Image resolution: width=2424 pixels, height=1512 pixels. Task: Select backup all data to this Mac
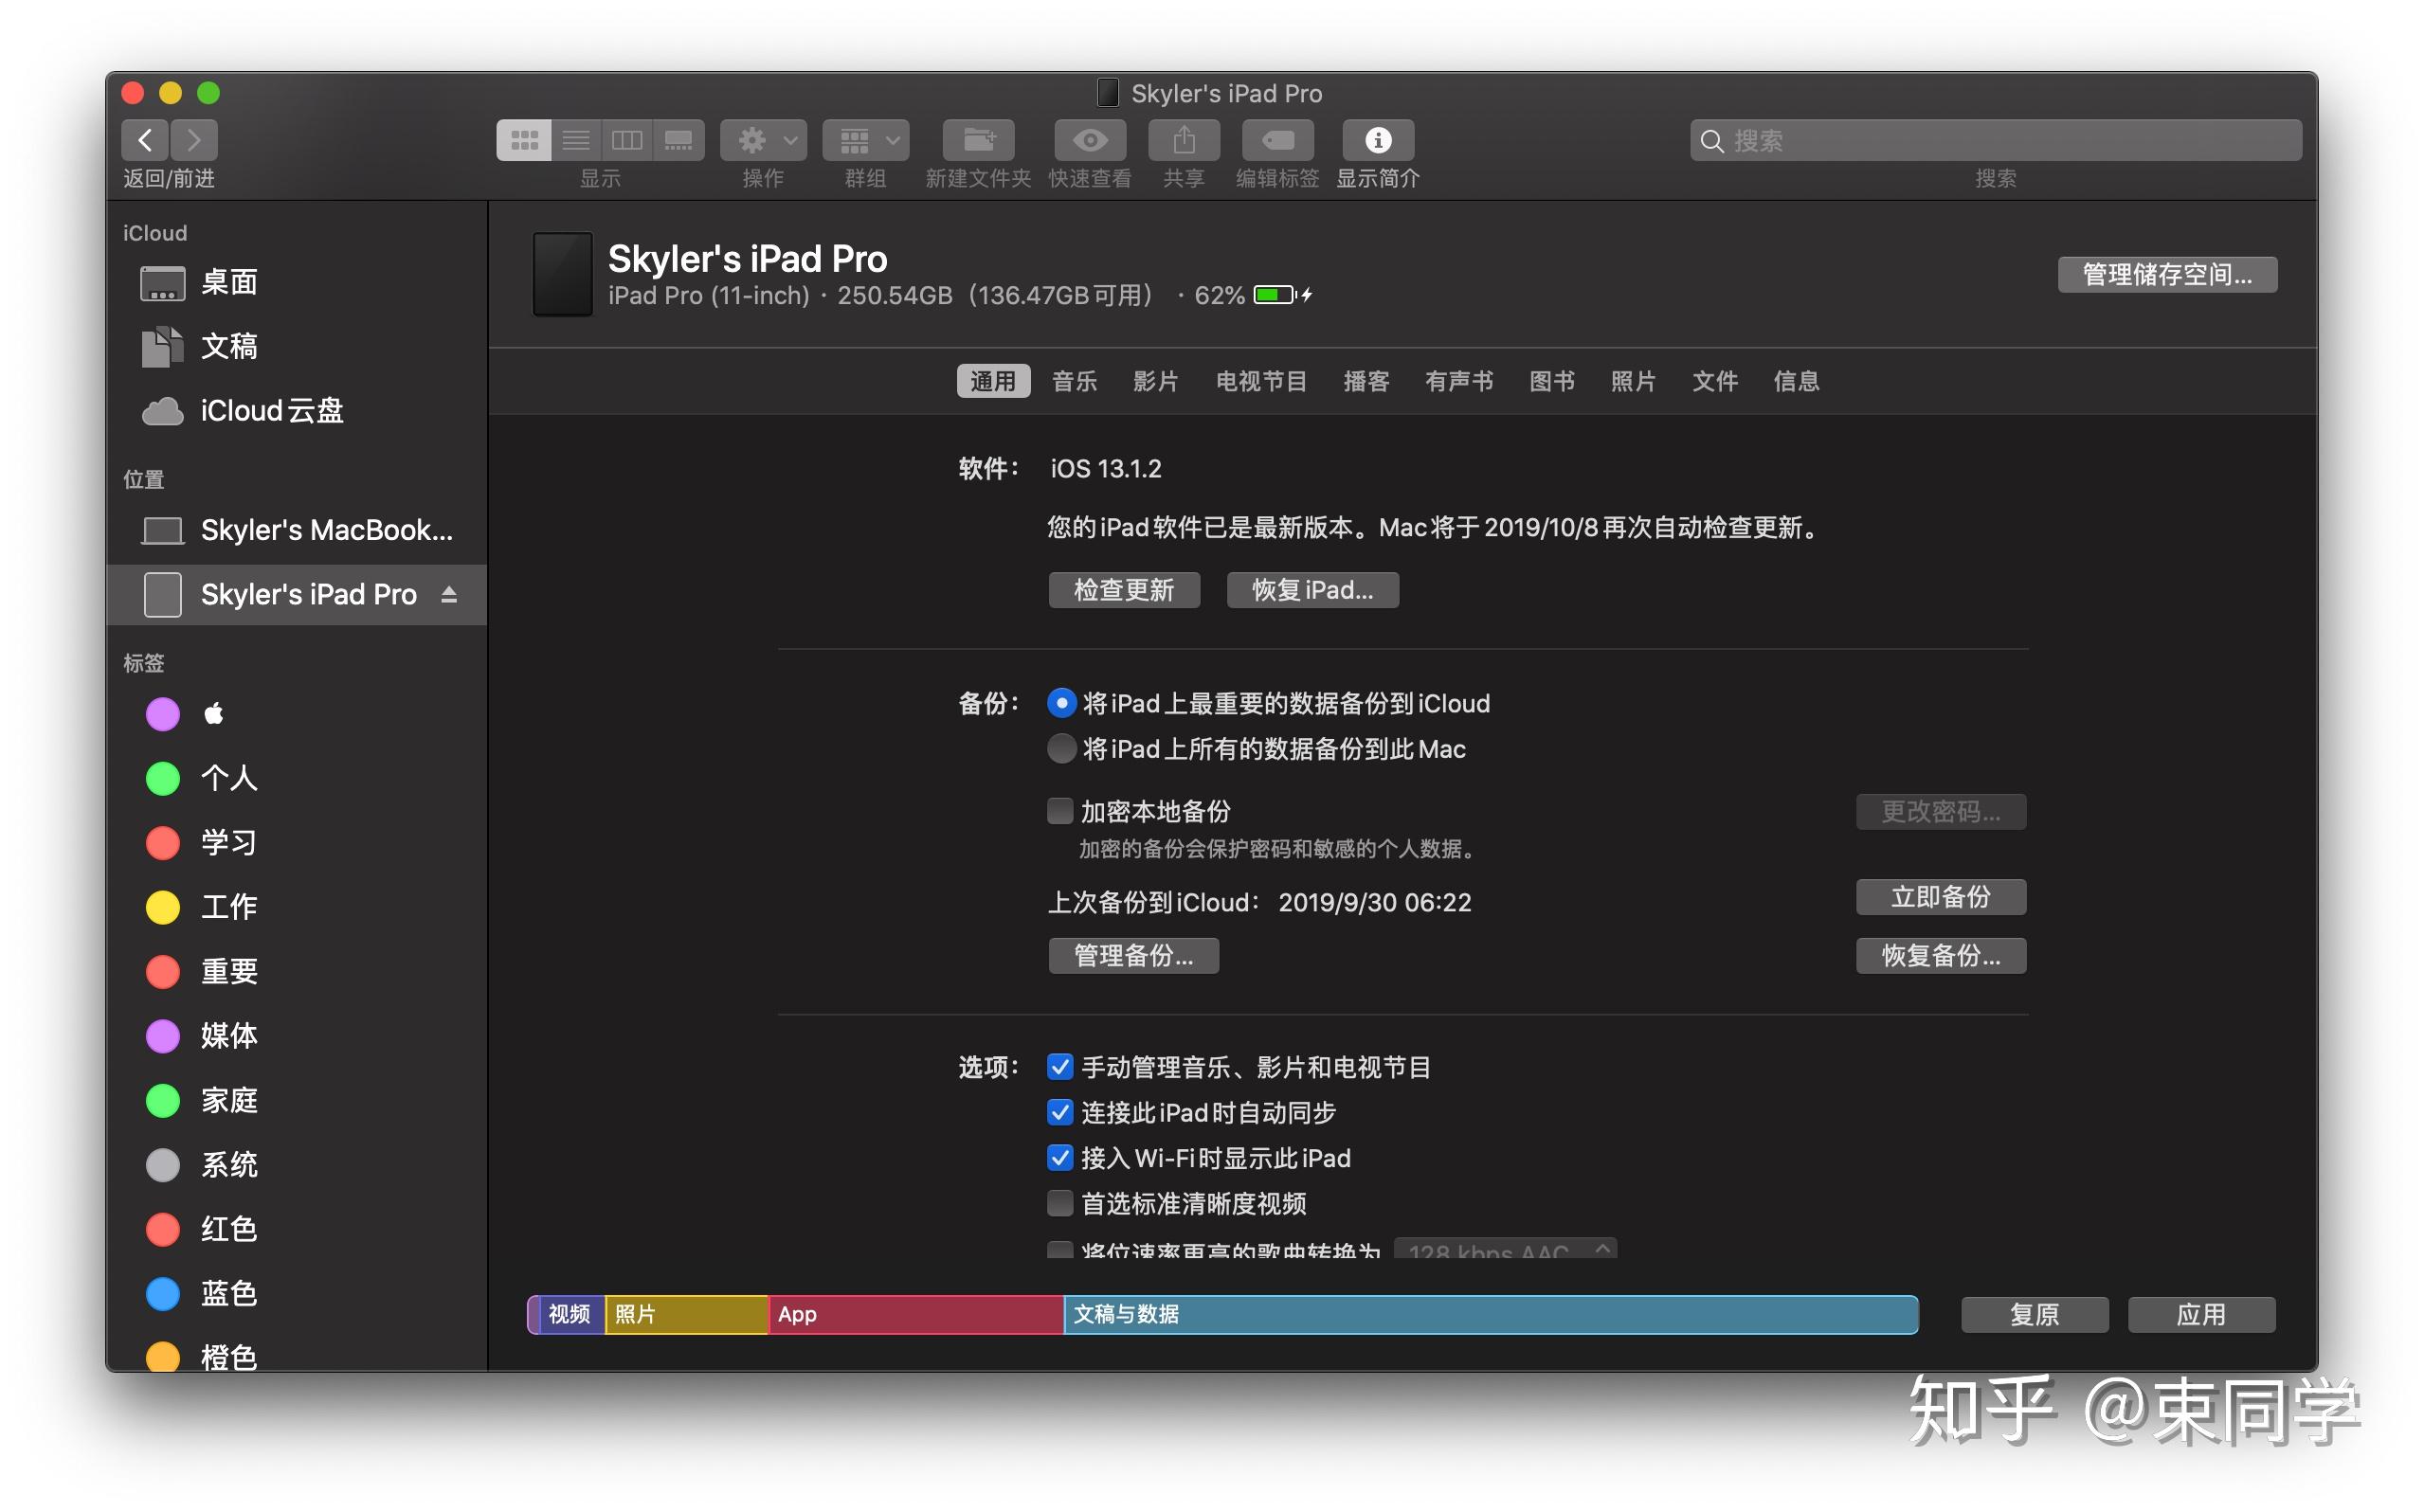click(x=1062, y=749)
